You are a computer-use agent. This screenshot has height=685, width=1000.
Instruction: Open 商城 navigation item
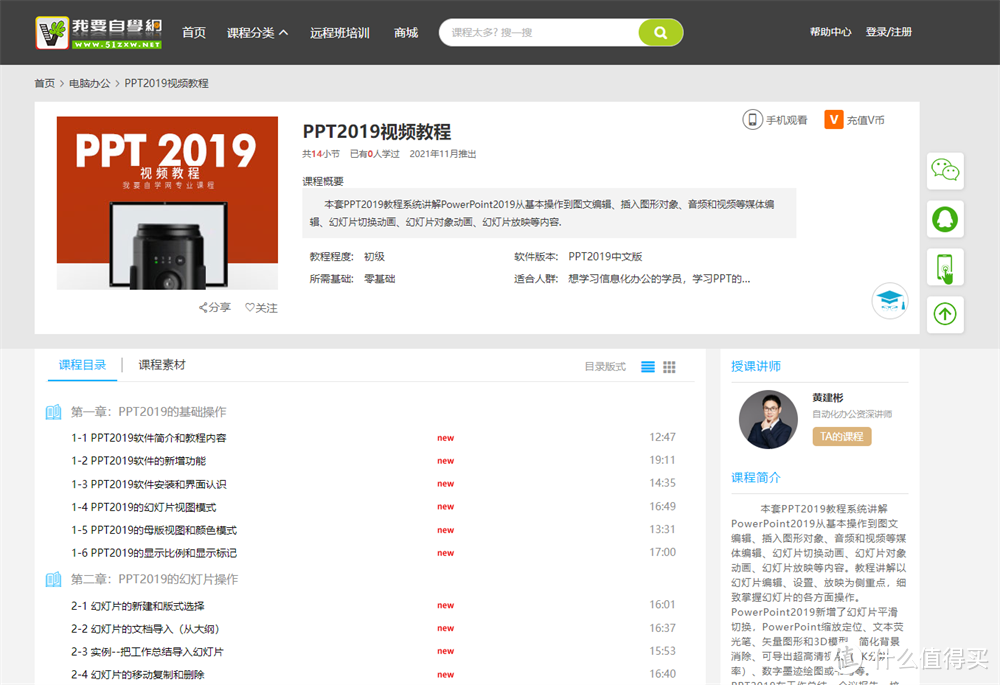click(406, 33)
